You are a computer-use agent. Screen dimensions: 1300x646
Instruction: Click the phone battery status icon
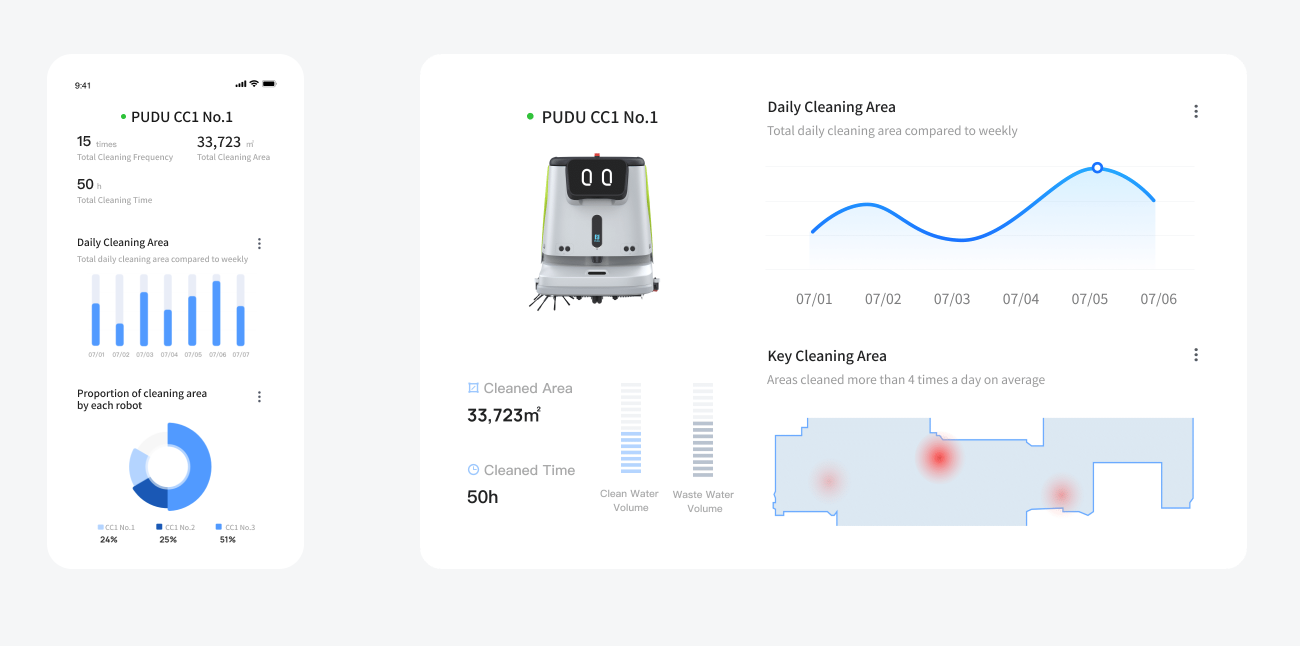[270, 84]
